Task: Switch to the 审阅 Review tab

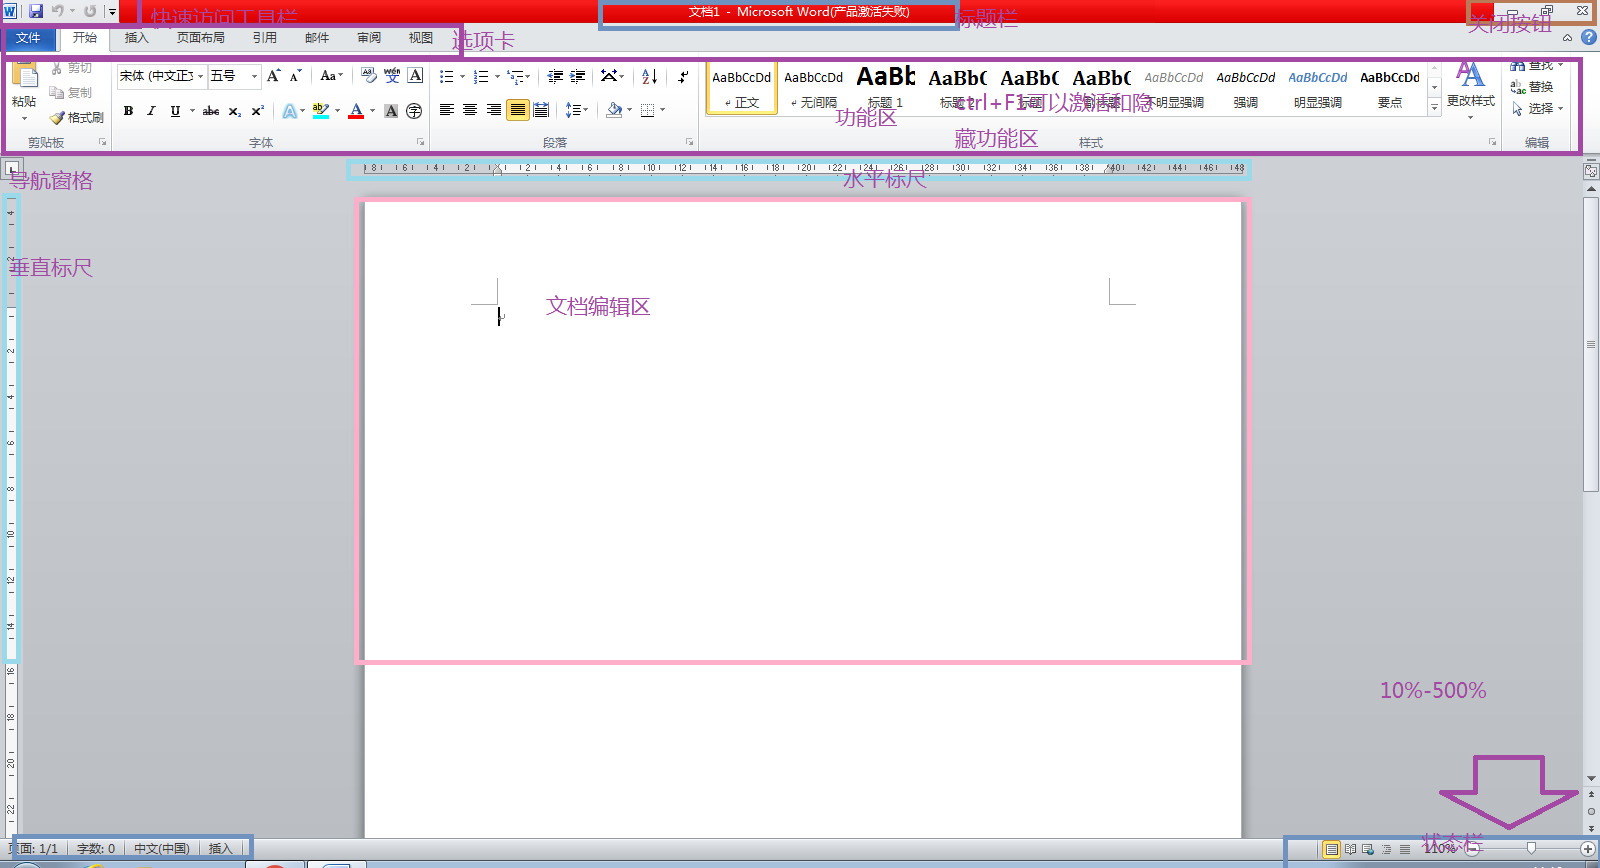Action: (x=369, y=38)
